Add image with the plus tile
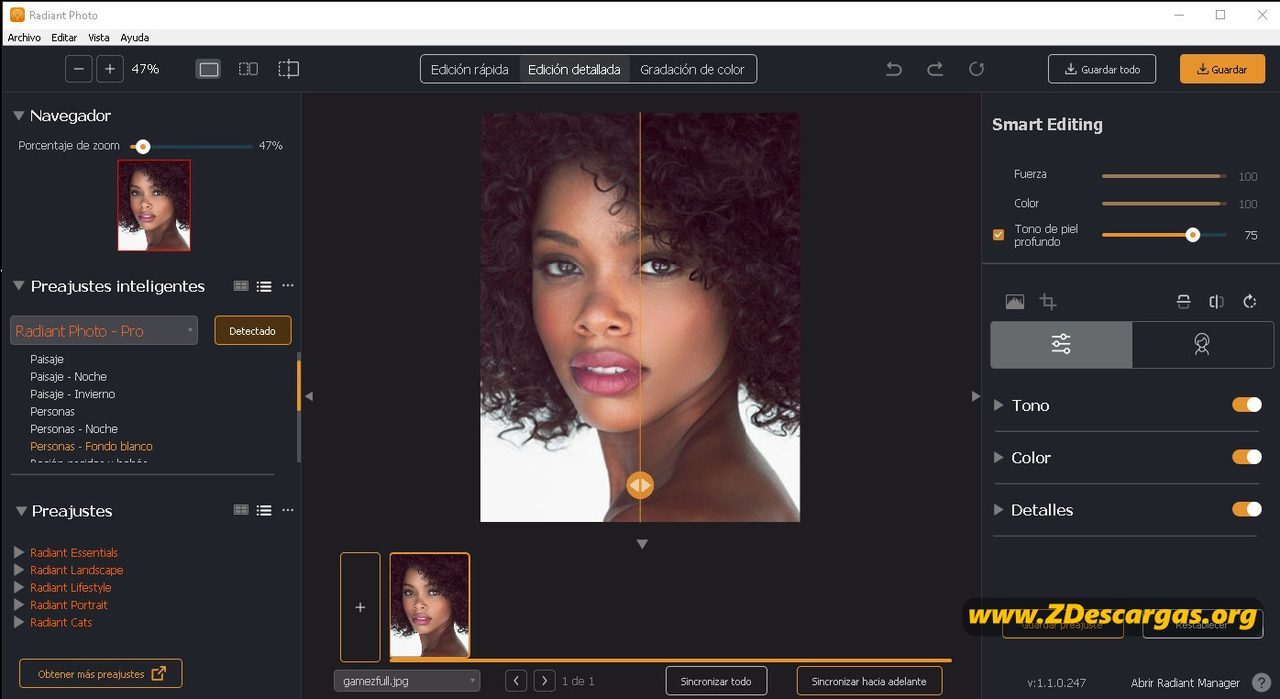 coord(360,607)
